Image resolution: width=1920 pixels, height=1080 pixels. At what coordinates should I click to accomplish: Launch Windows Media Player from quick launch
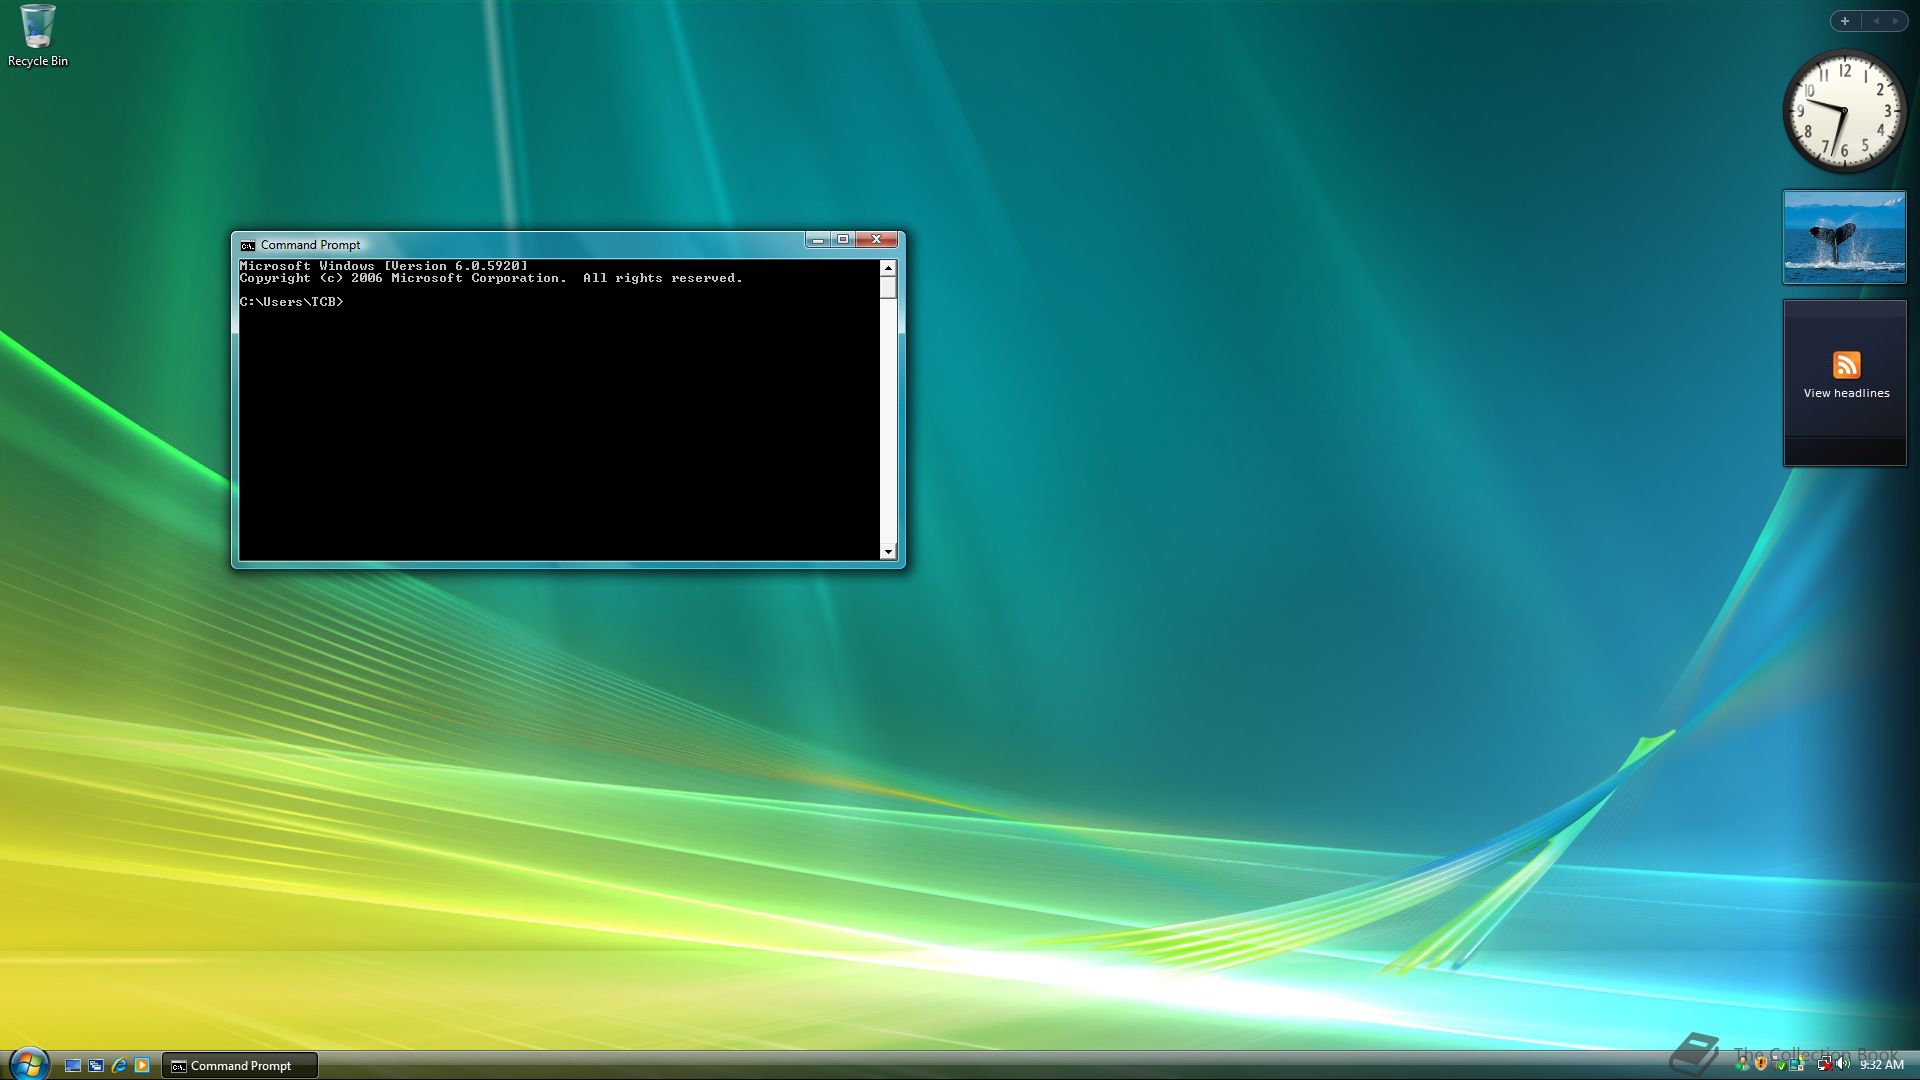(142, 1065)
